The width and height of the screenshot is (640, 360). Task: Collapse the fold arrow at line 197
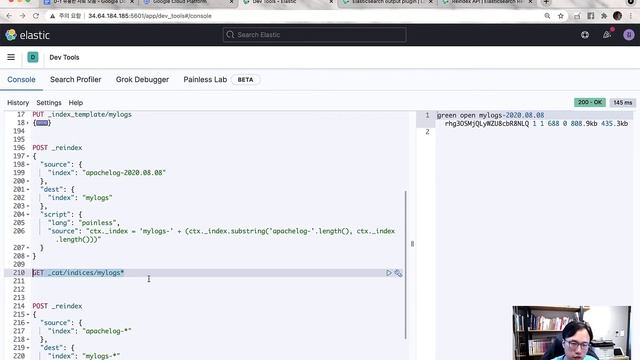click(28, 156)
